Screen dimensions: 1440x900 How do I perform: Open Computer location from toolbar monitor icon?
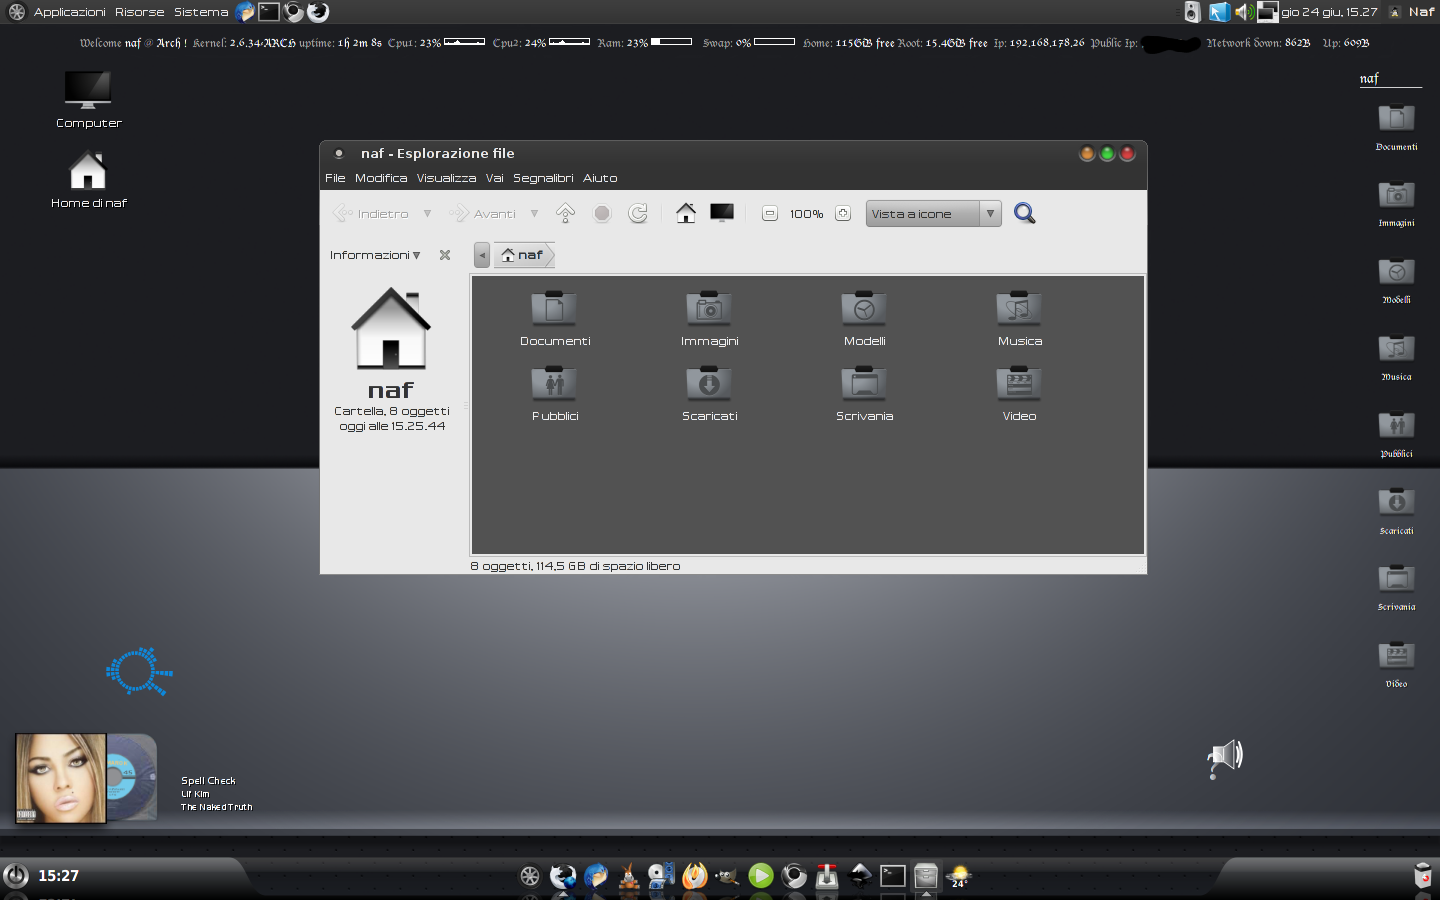(722, 213)
